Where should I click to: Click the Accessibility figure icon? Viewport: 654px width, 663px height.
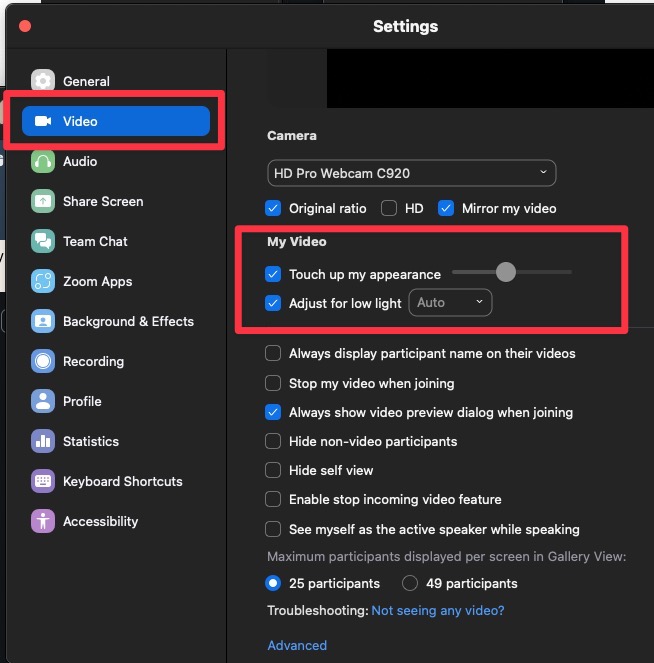point(43,521)
